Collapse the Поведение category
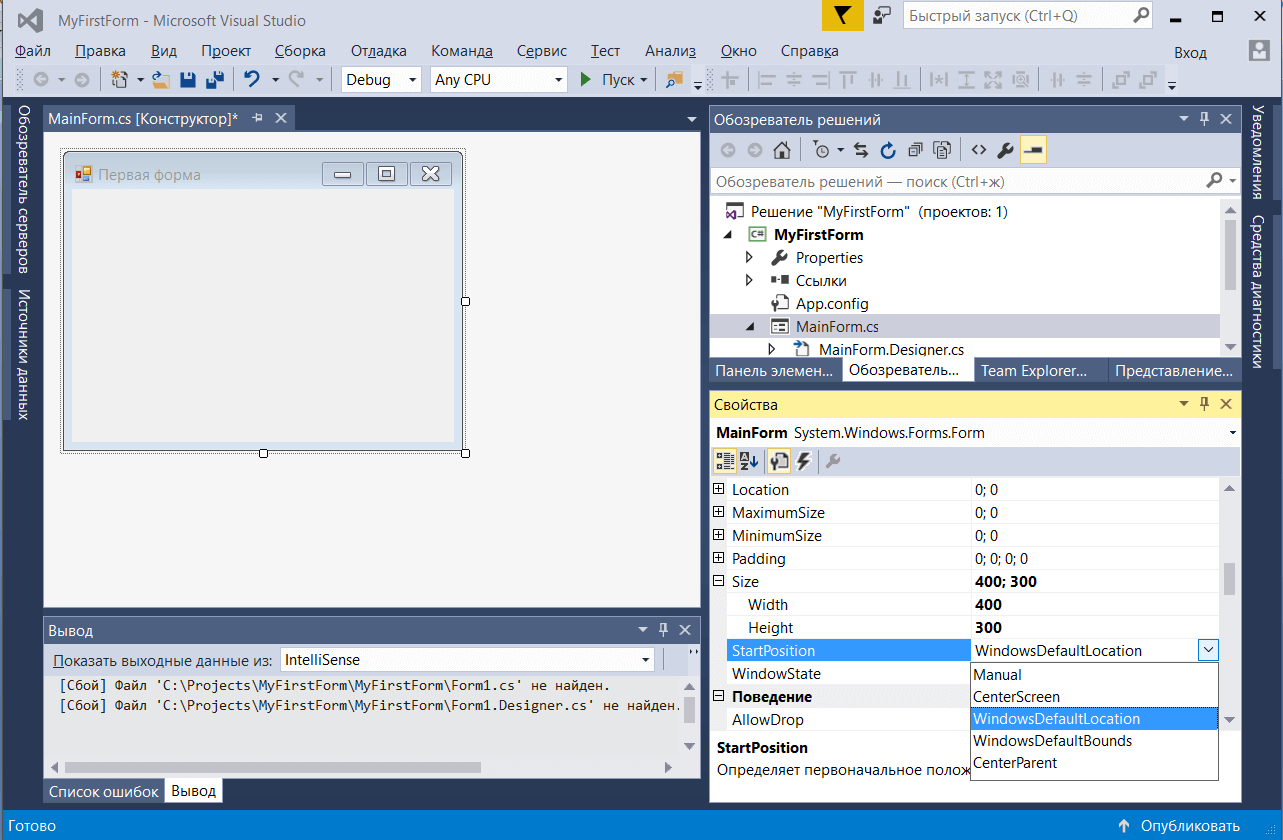 718,696
